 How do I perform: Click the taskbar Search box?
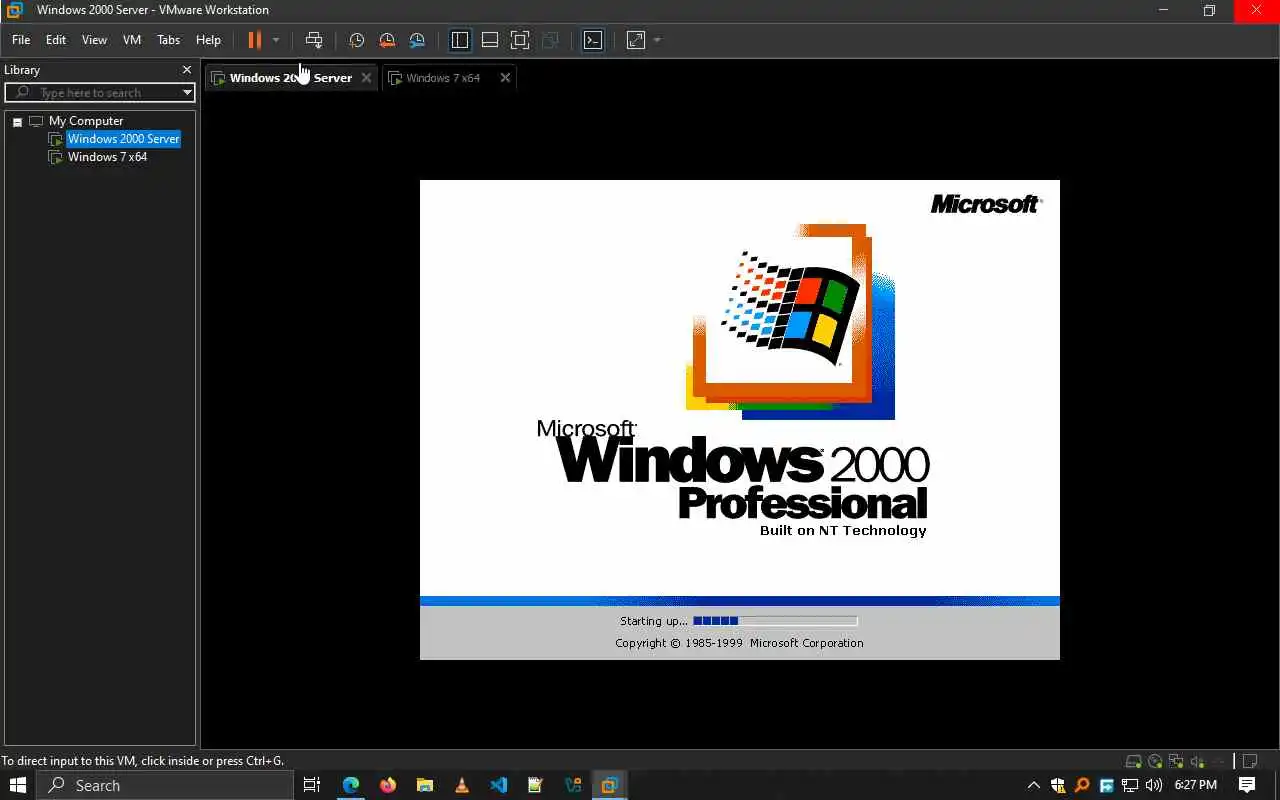coord(165,785)
